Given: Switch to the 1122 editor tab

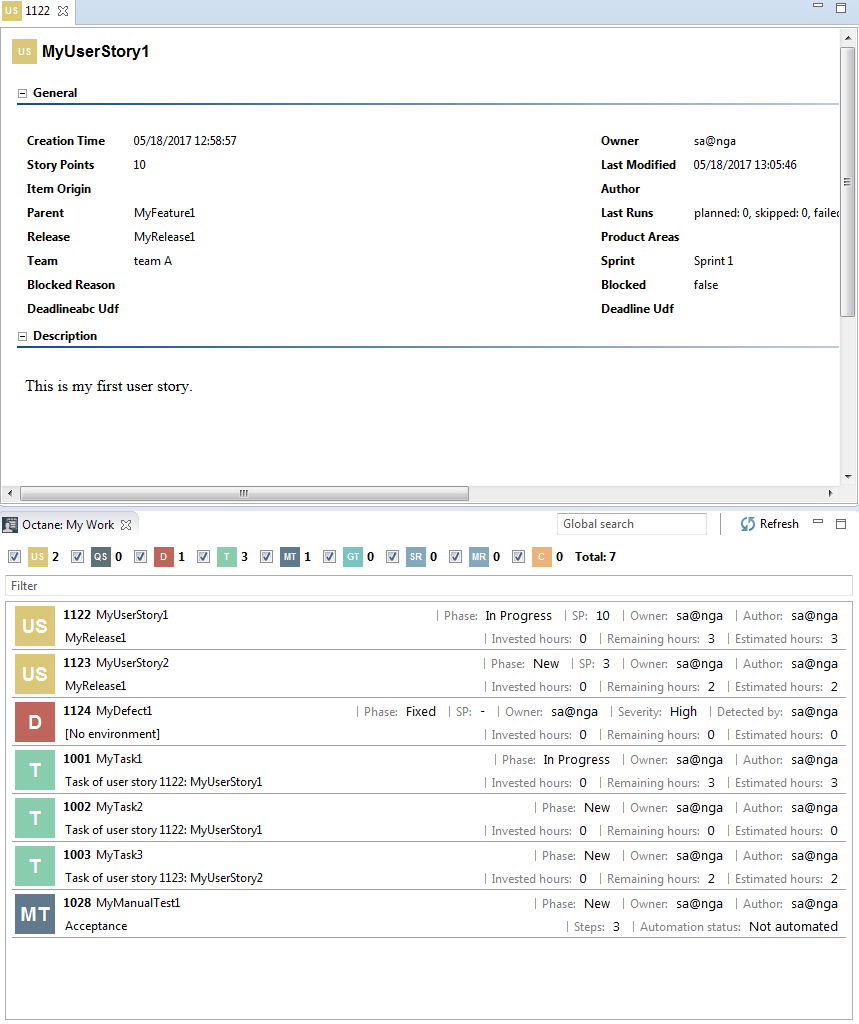Looking at the screenshot, I should pos(36,11).
